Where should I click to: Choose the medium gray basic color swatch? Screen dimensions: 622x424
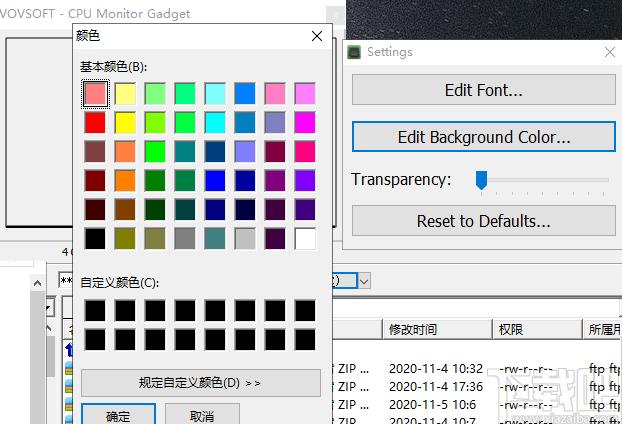(x=185, y=238)
